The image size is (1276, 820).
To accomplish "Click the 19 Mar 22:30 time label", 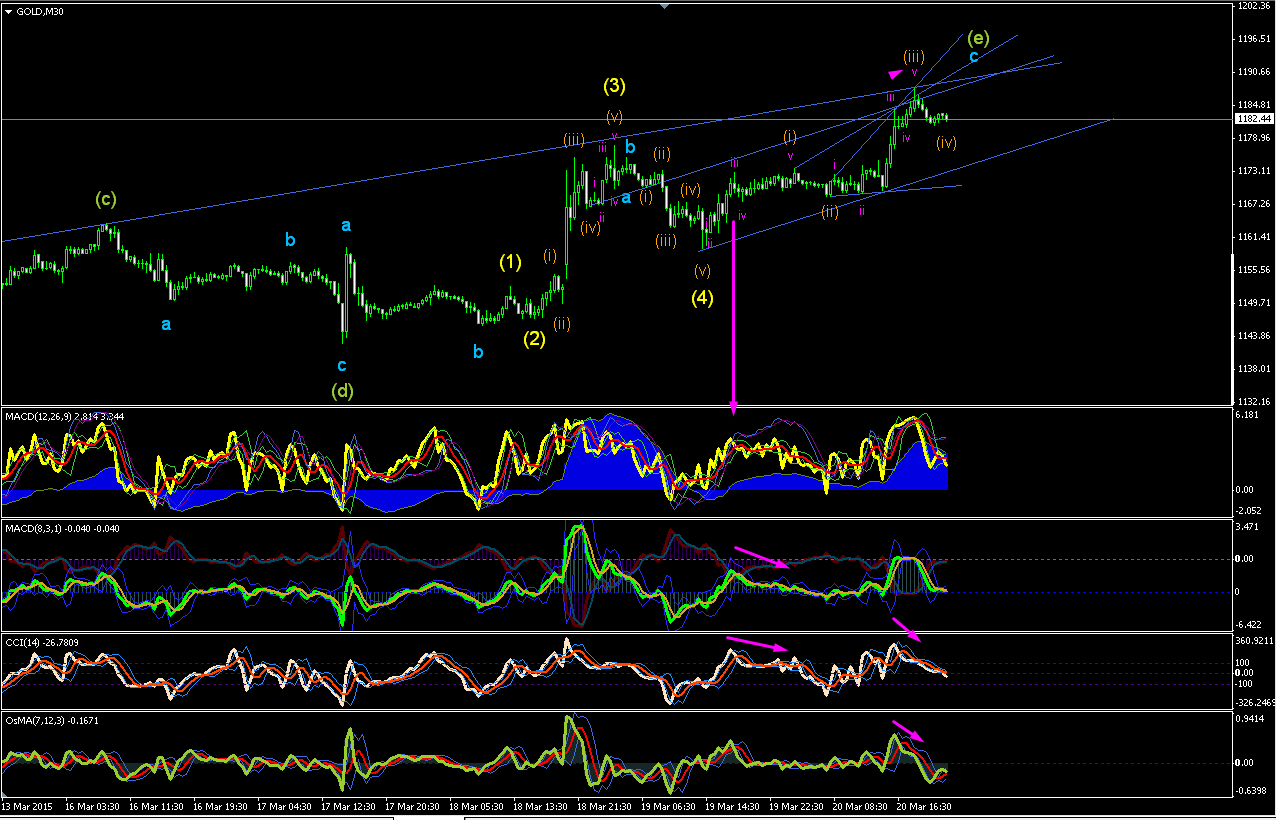I will coord(796,805).
